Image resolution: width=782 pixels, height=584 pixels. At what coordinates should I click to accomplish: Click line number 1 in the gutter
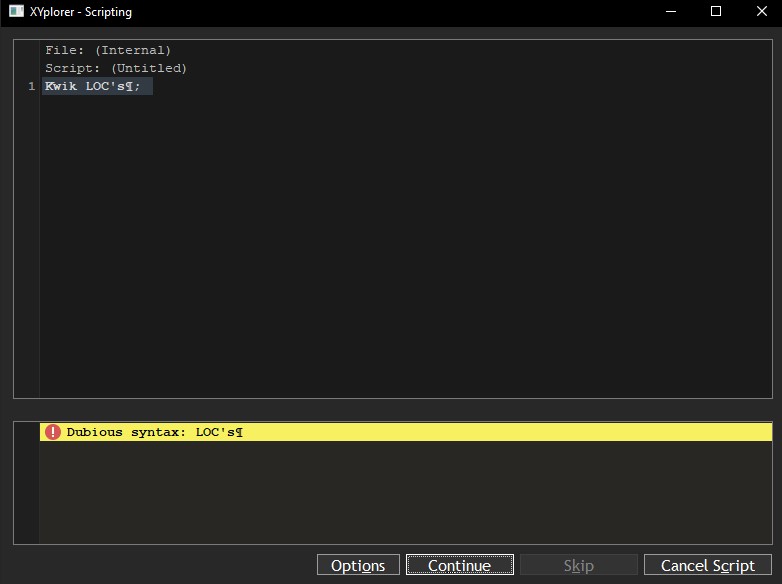click(x=31, y=86)
